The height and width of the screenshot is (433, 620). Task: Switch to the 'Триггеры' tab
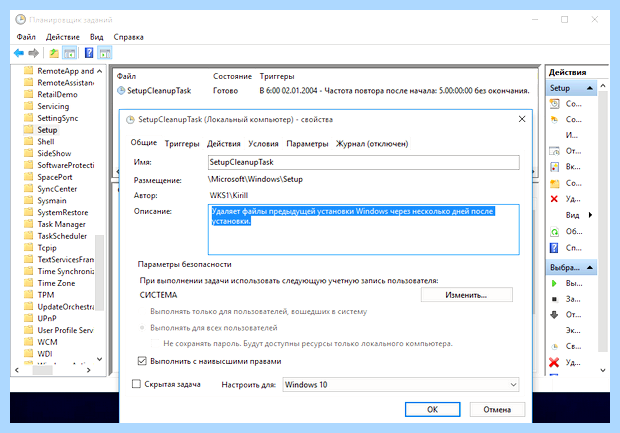182,144
